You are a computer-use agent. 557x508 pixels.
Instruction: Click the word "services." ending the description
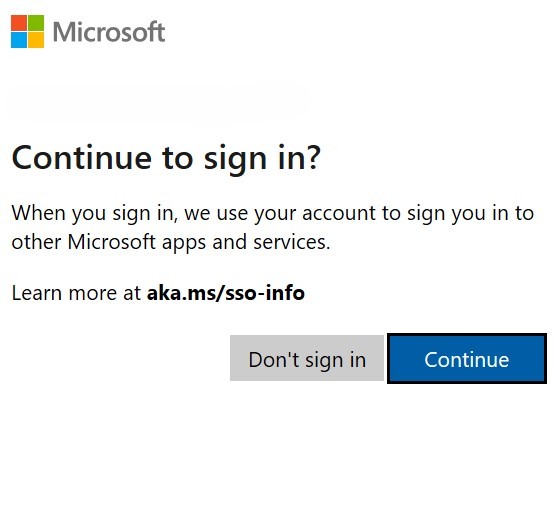coord(292,242)
